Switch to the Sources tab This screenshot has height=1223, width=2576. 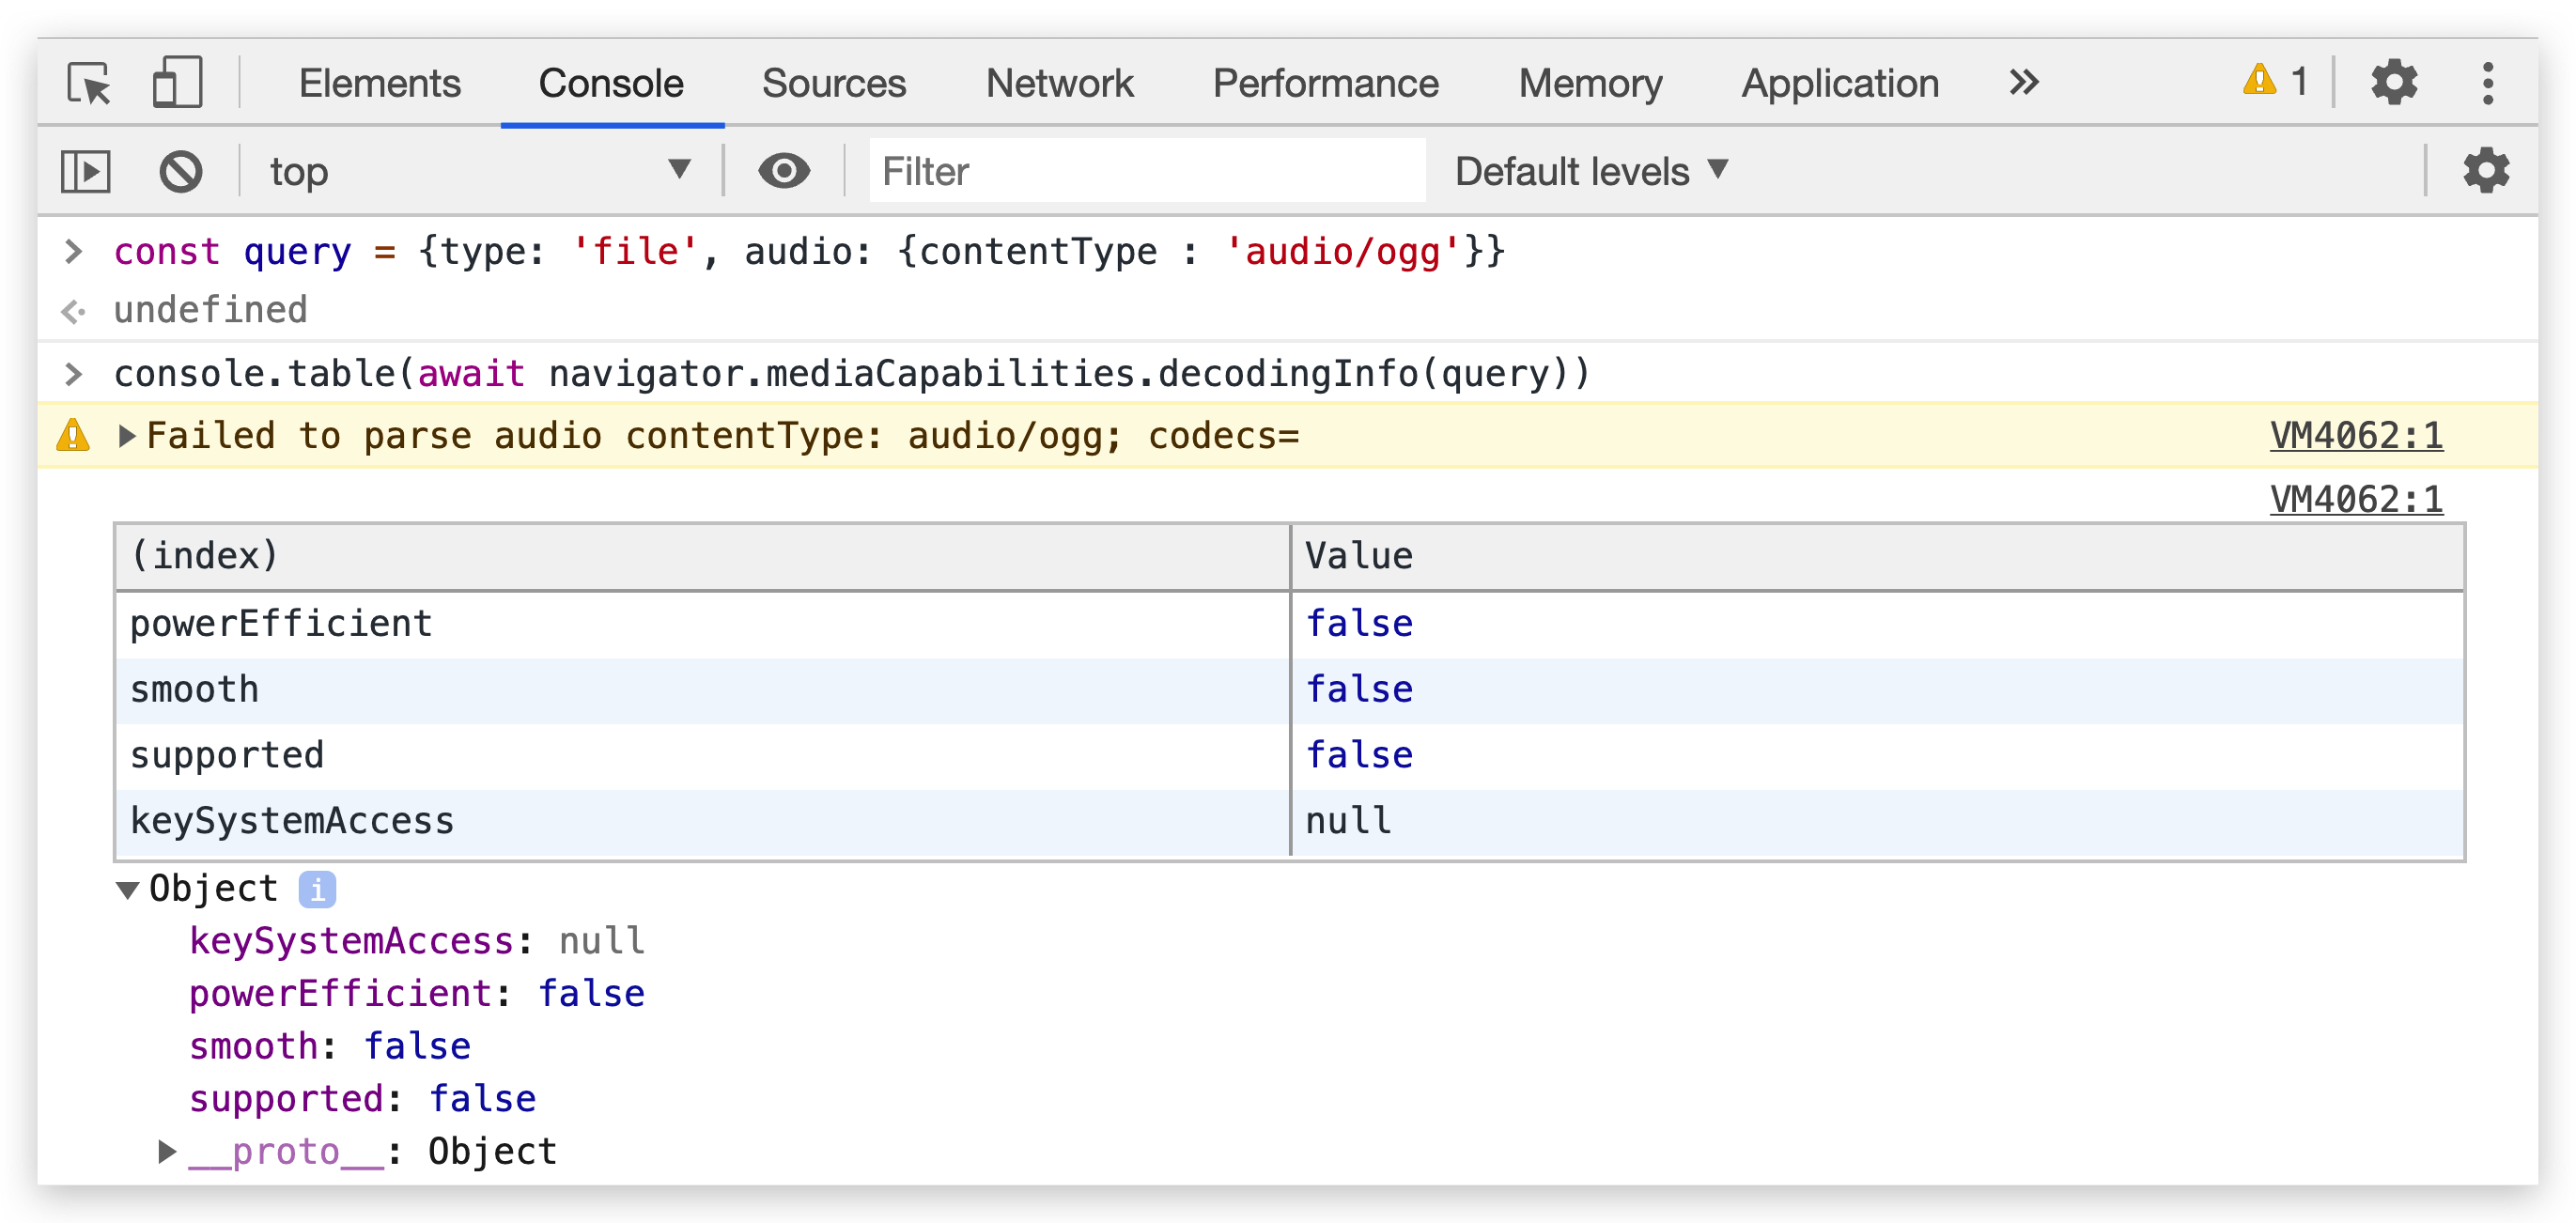point(833,83)
